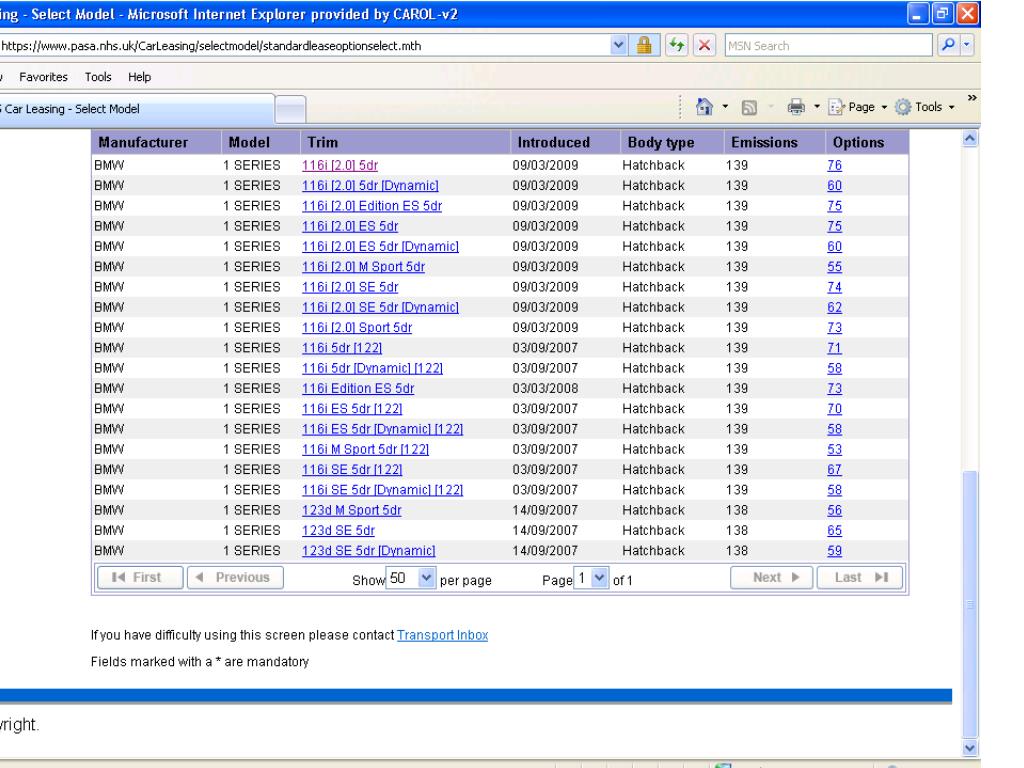Click the Last page button
This screenshot has height=768, width=1024.
tap(860, 577)
